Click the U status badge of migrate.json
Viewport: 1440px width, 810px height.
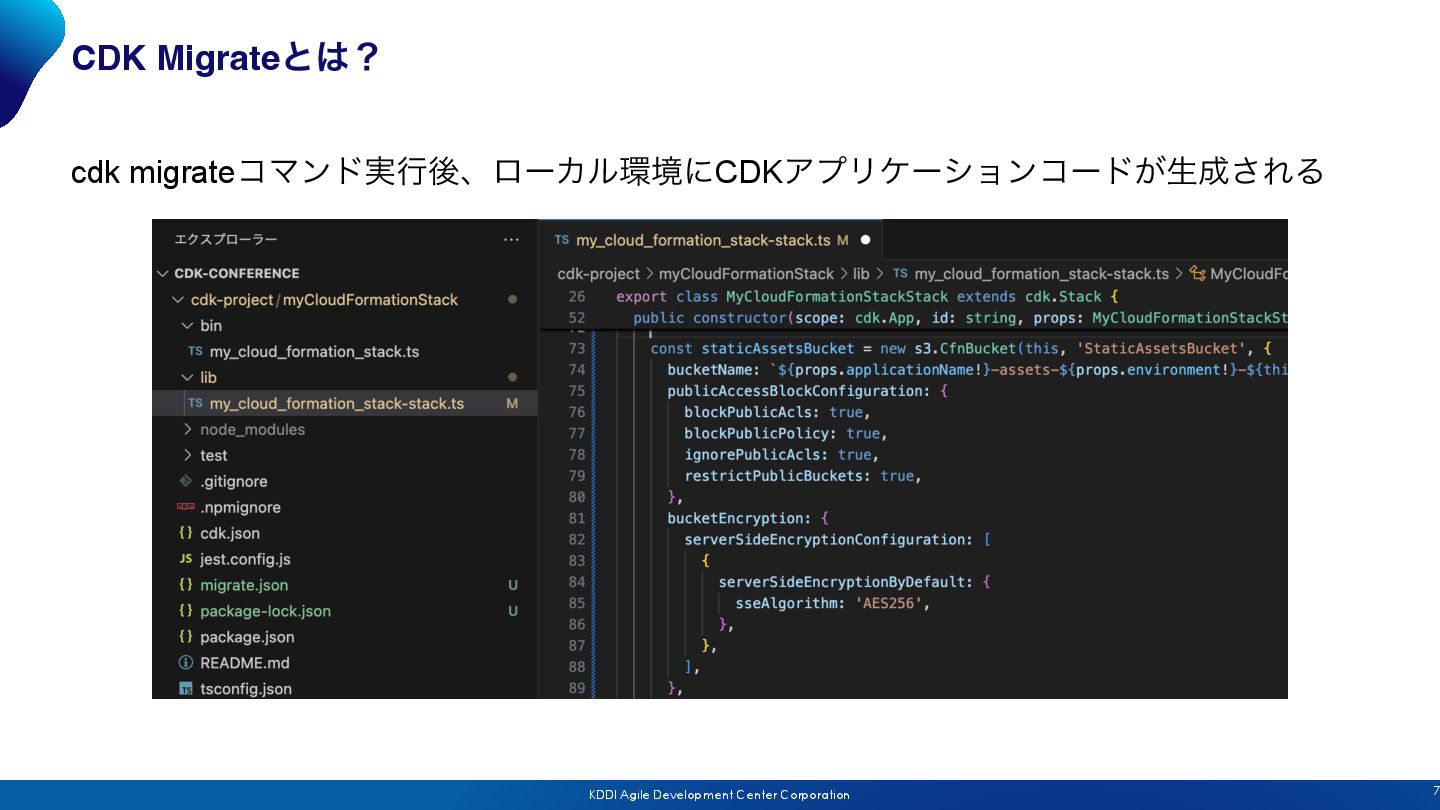coord(513,585)
